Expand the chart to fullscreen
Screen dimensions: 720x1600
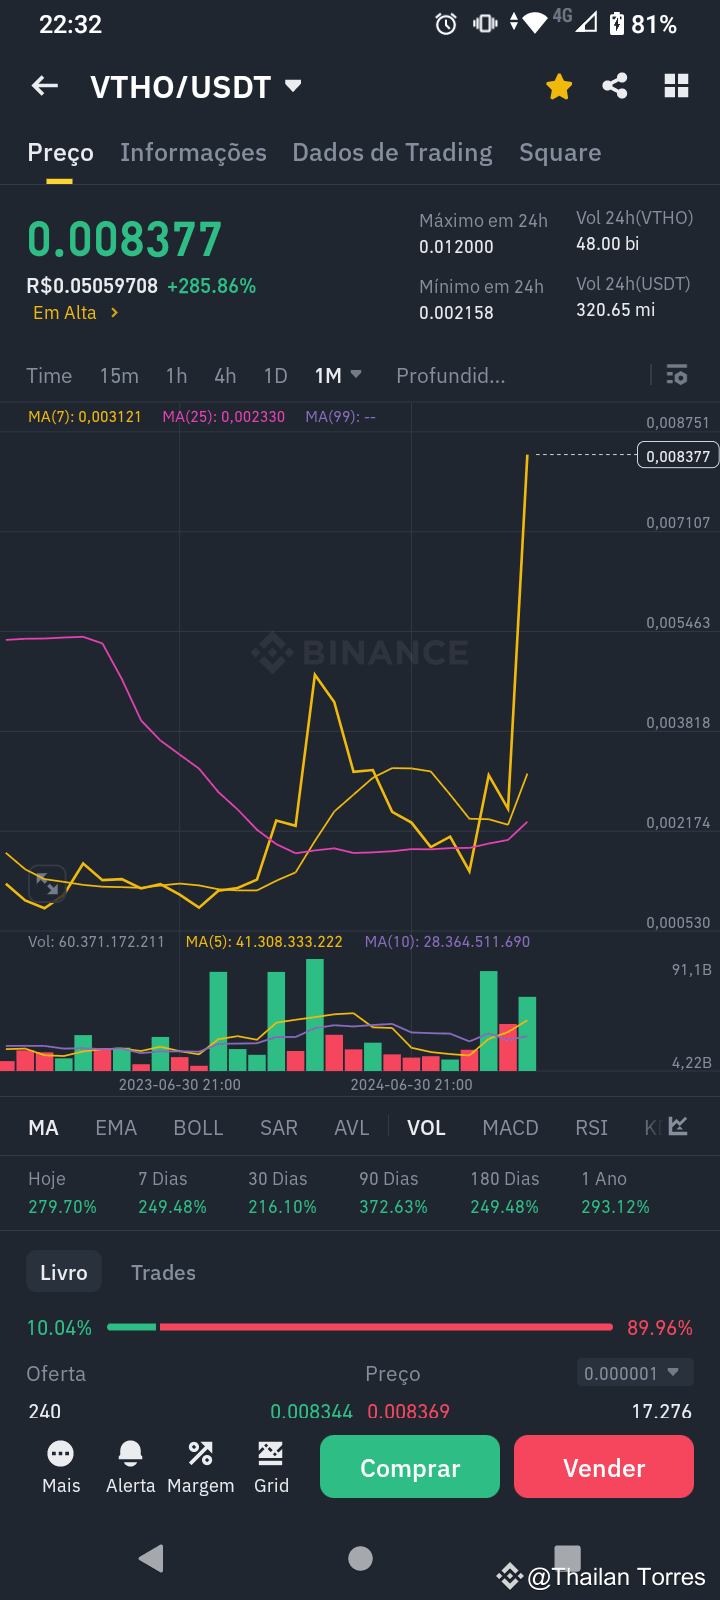click(x=47, y=883)
